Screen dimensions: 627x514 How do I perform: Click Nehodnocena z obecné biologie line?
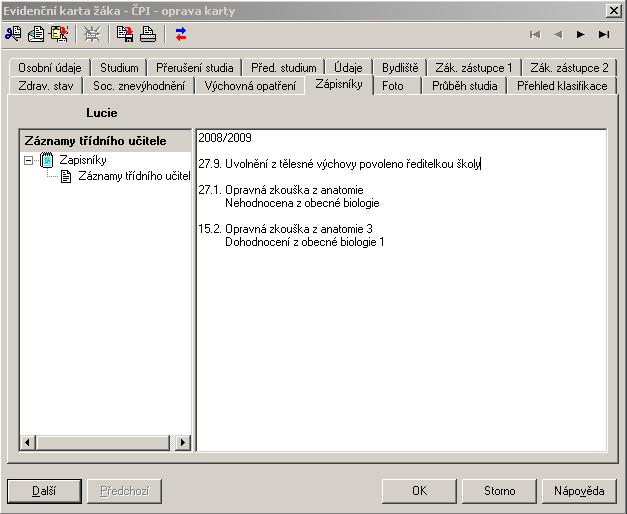[302, 203]
